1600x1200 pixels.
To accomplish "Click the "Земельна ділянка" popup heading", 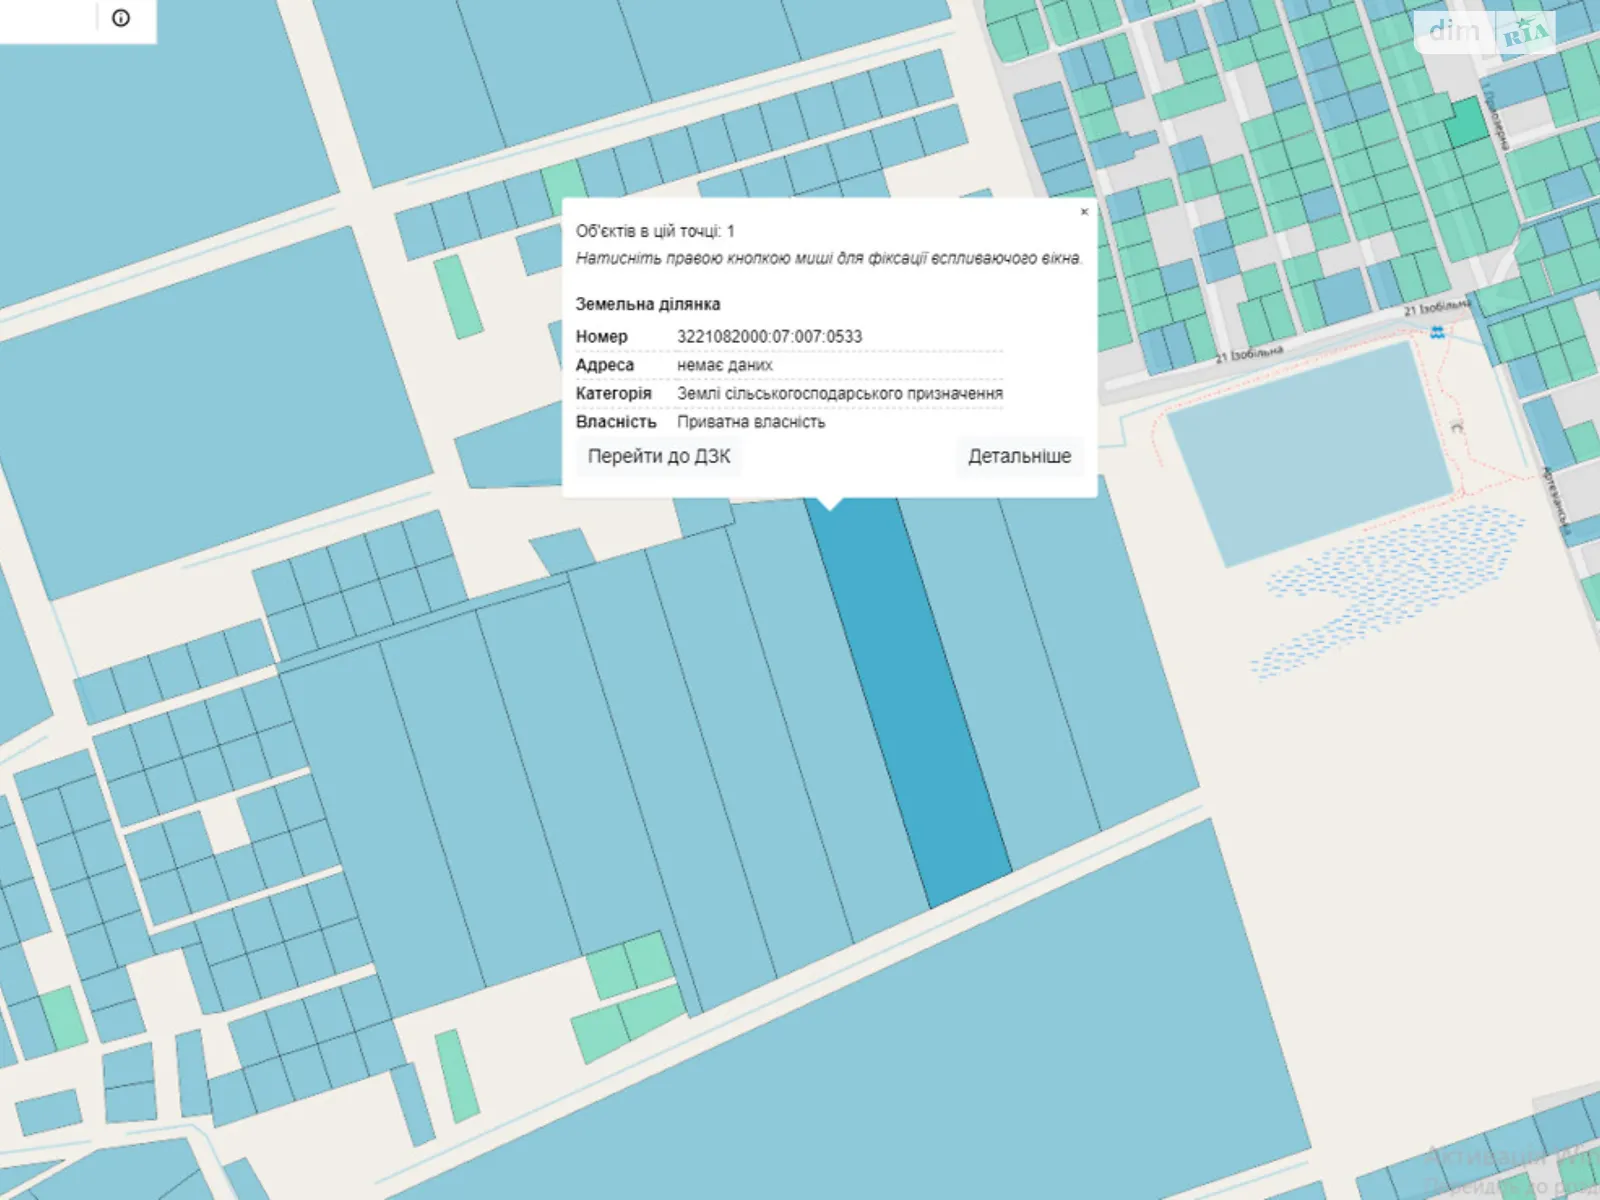I will tap(647, 304).
